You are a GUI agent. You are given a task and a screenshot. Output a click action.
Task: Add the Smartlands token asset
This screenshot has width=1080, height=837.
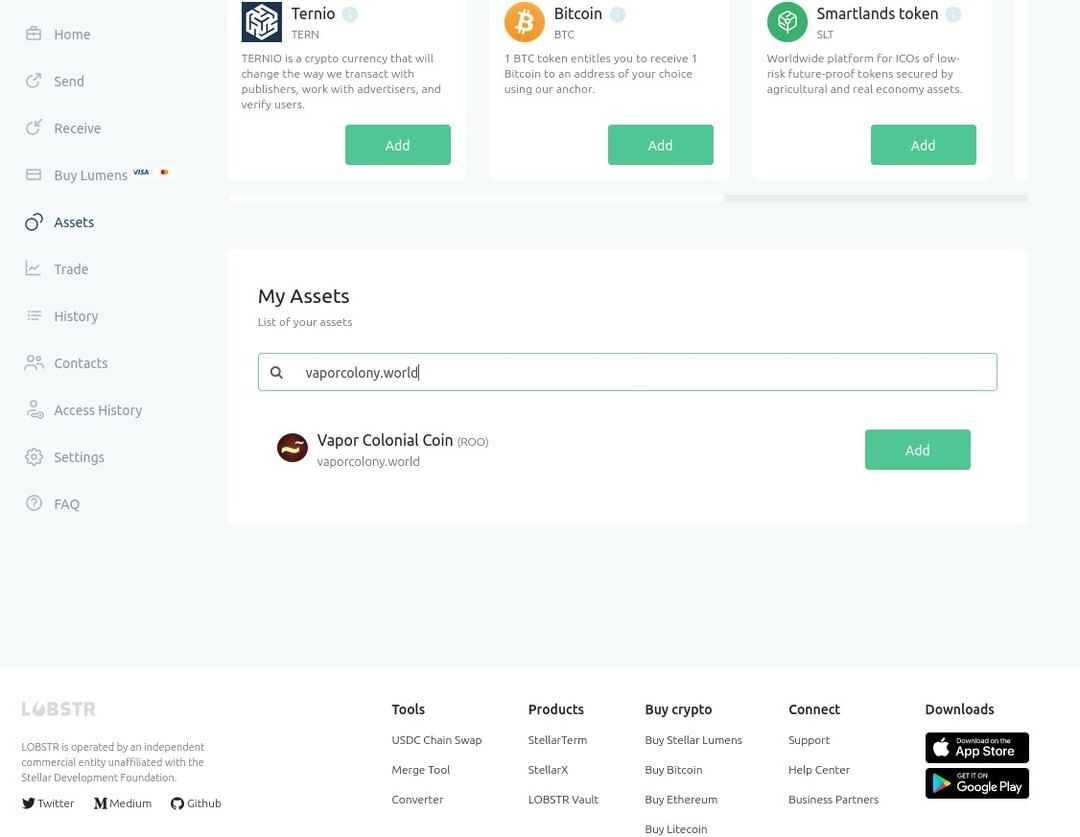(x=923, y=145)
